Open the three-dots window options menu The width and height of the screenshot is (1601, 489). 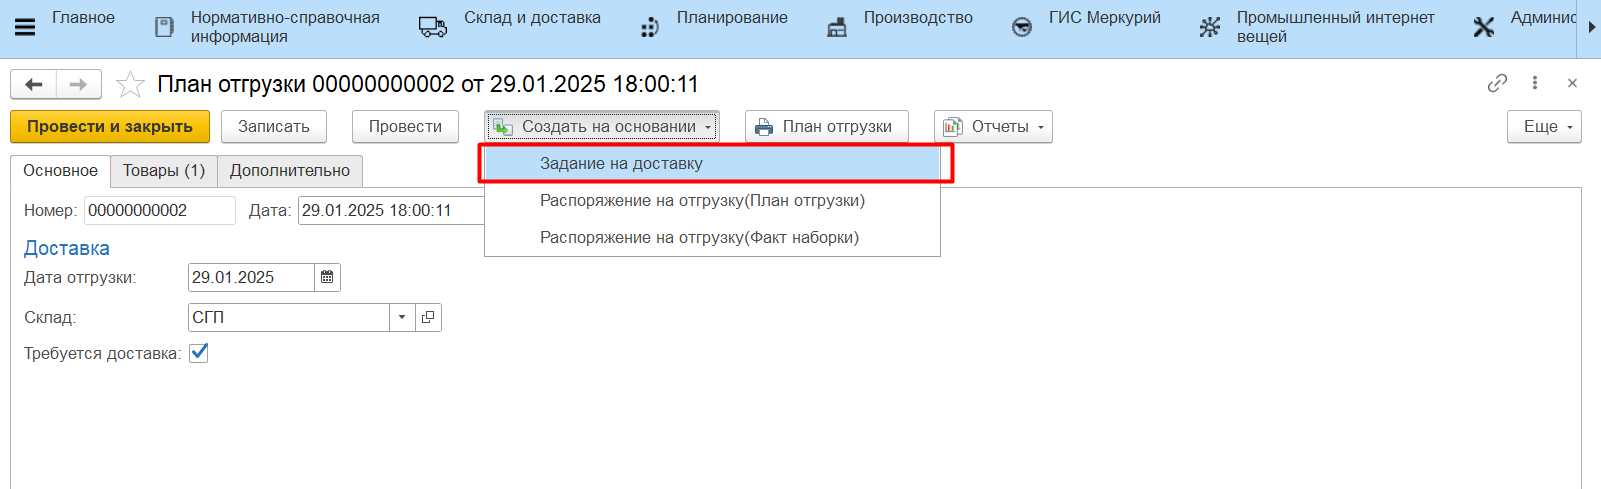pyautogui.click(x=1535, y=83)
